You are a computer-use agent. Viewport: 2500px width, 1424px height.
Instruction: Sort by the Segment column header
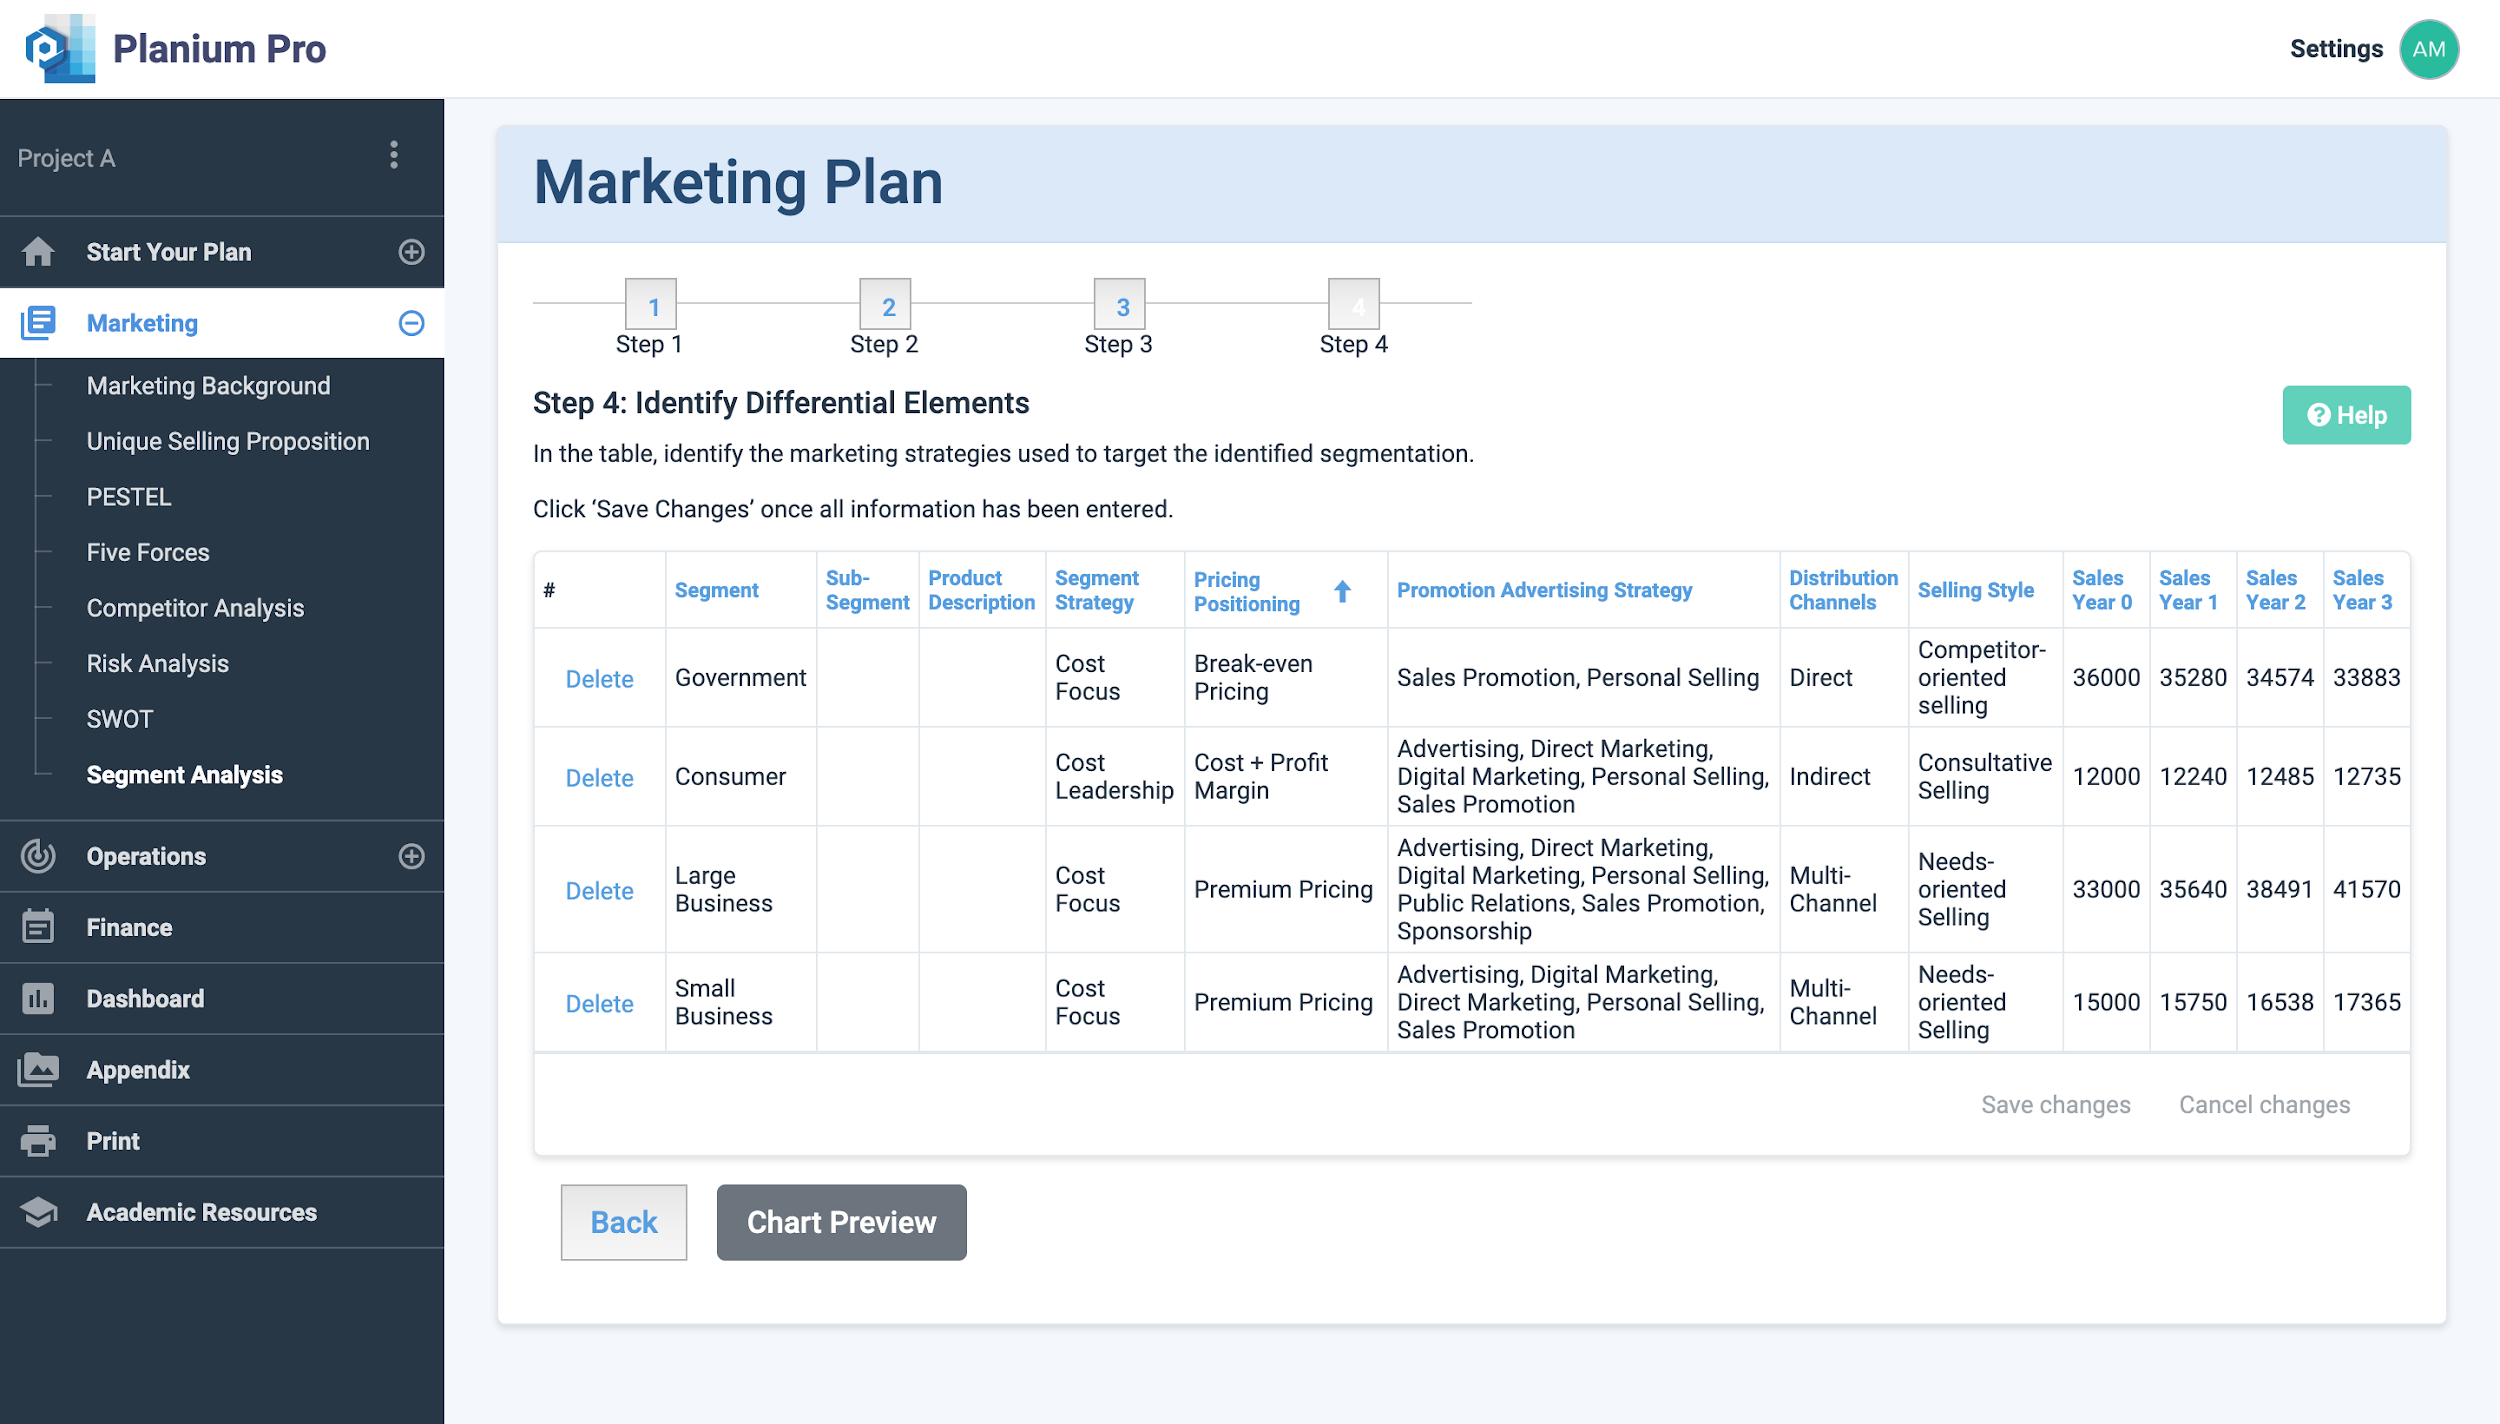click(717, 590)
